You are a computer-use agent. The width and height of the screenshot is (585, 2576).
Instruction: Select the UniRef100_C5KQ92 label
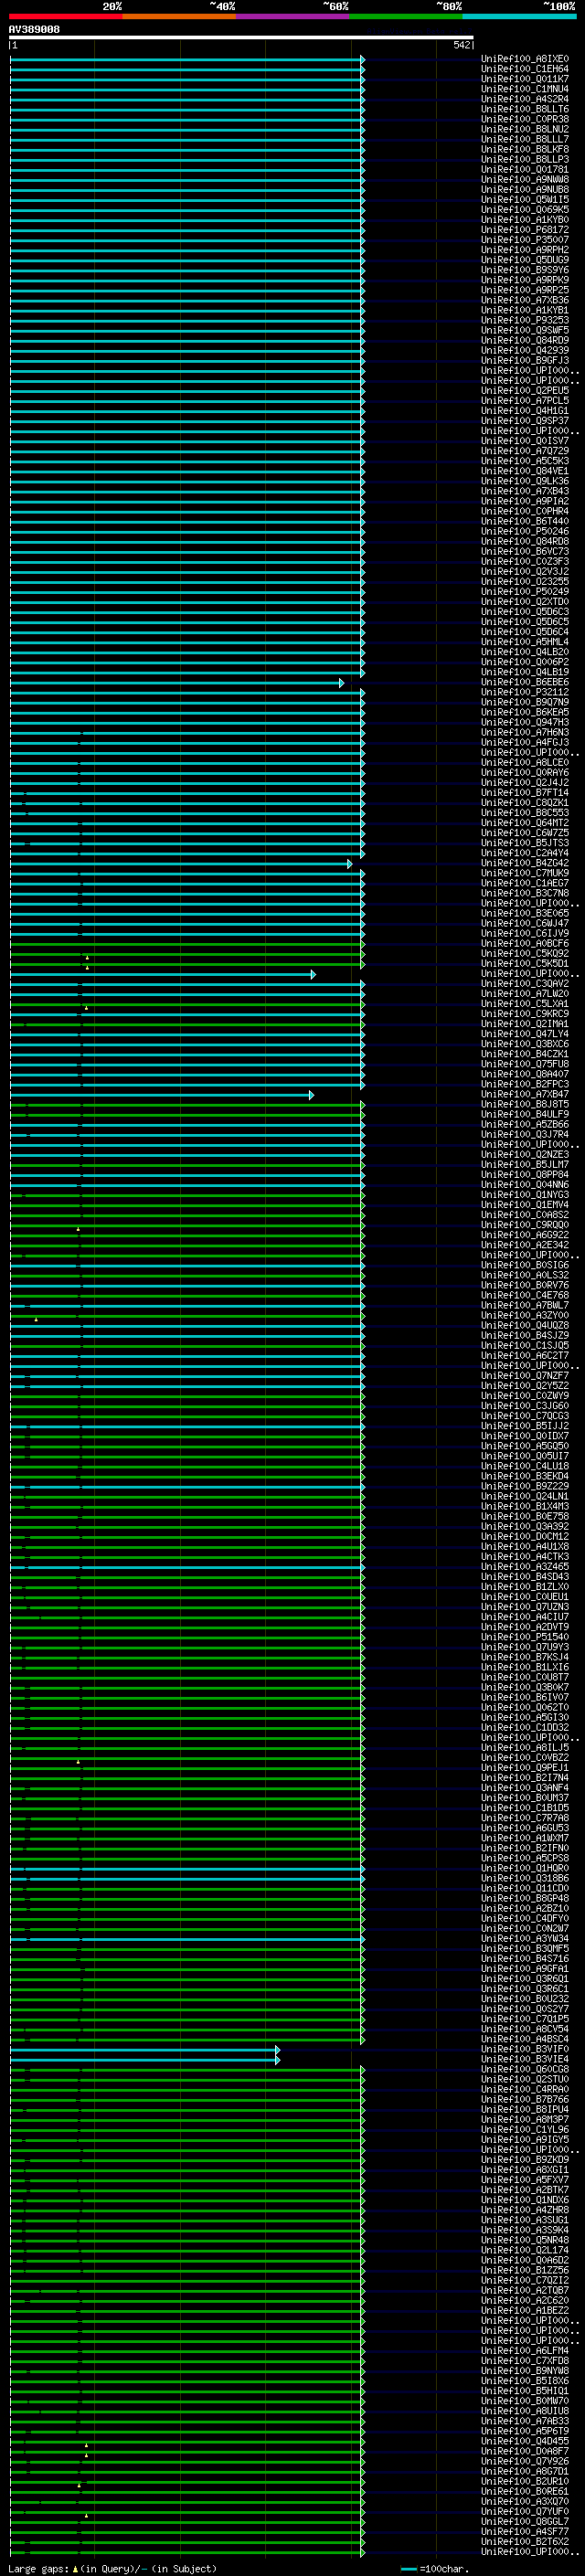click(525, 953)
